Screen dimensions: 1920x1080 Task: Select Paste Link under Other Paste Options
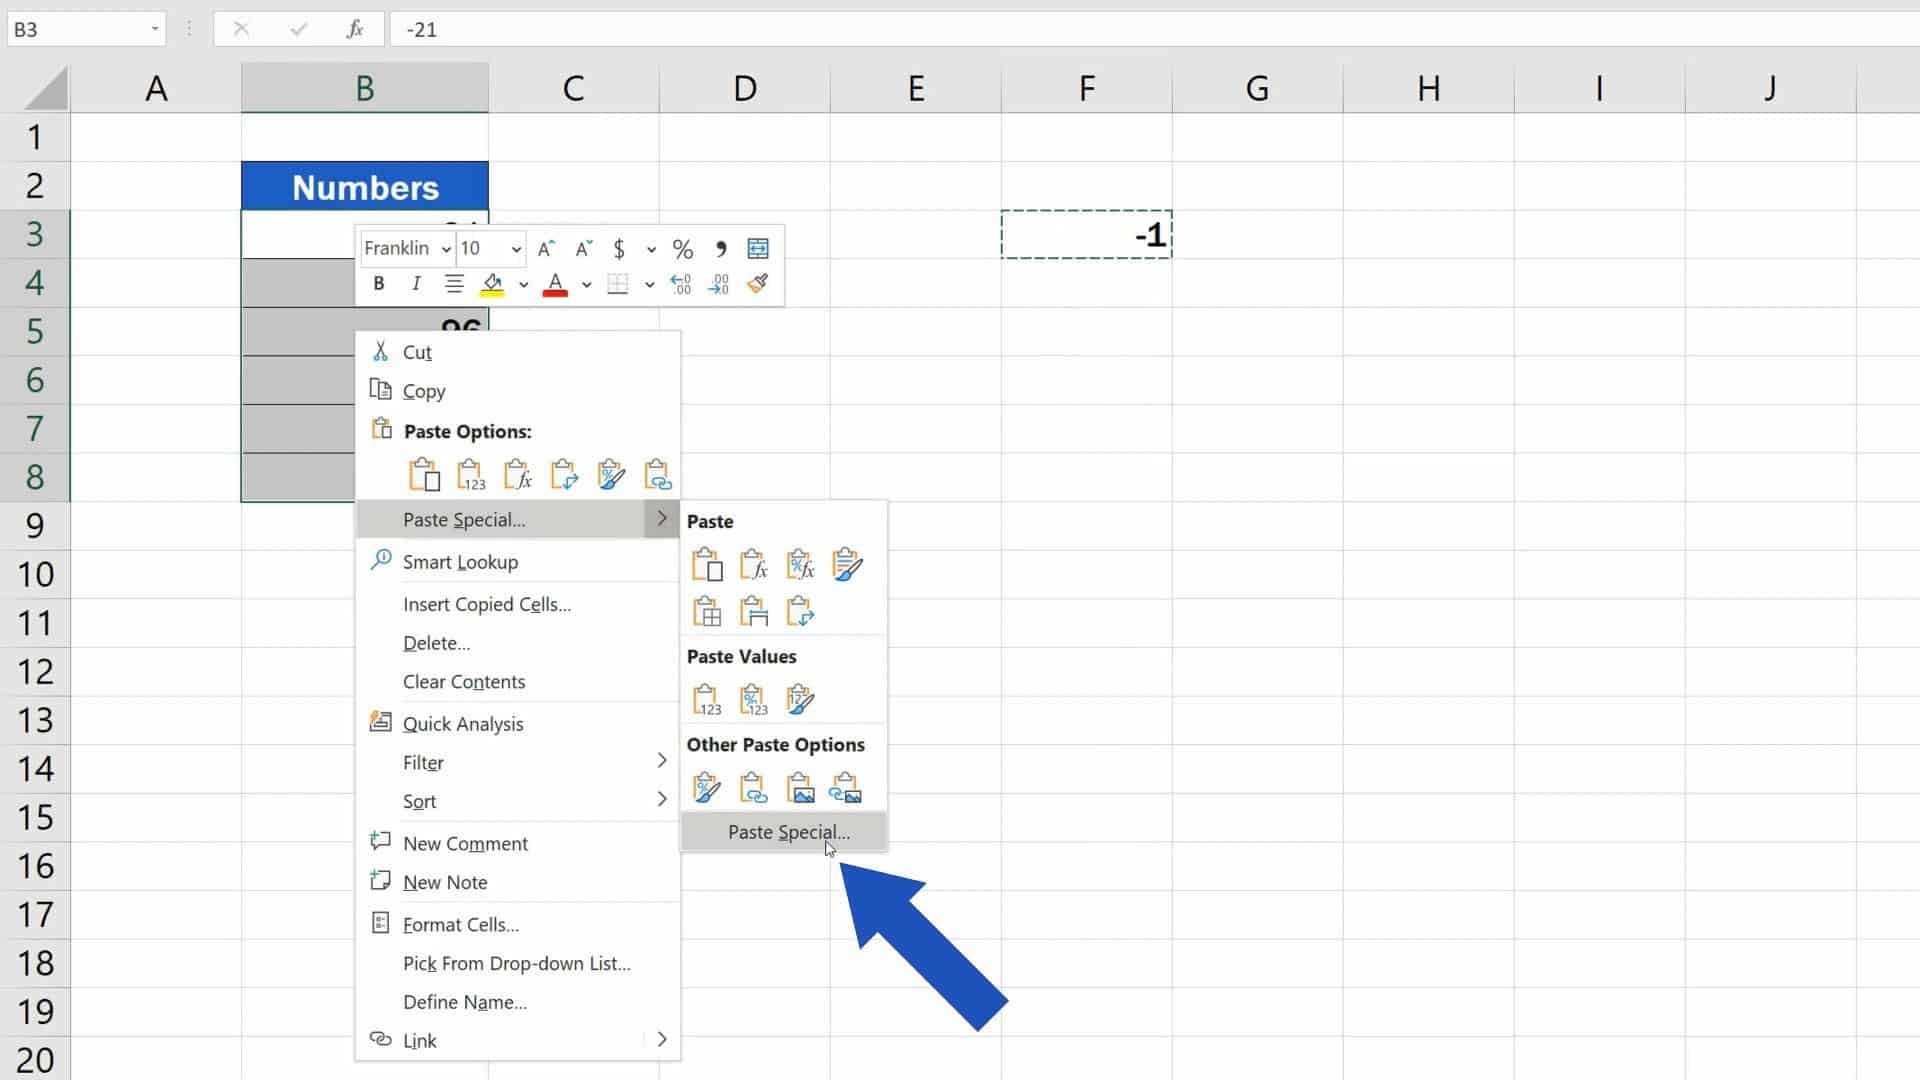[753, 788]
